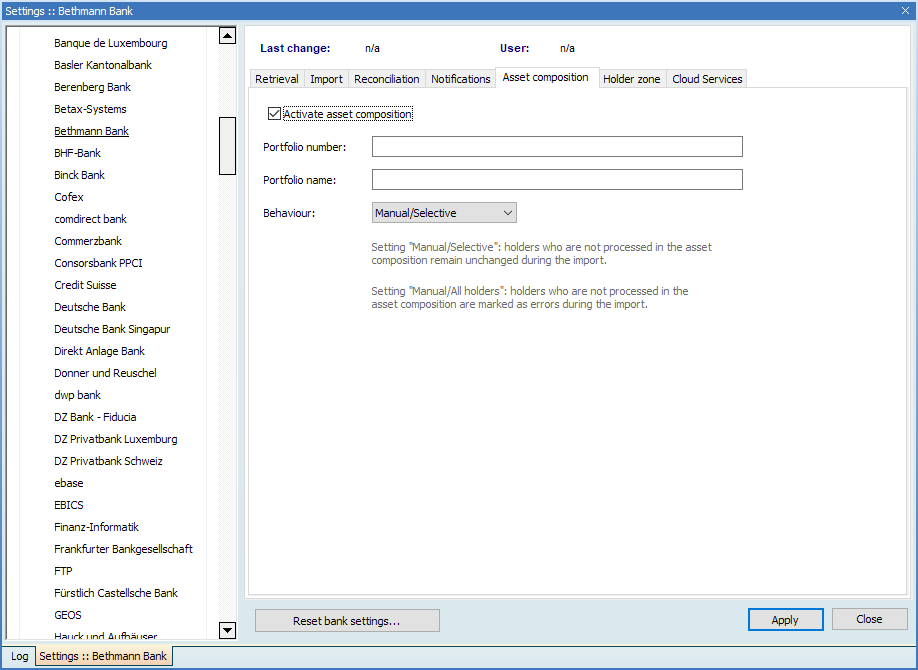Viewport: 918px width, 670px height.
Task: Choose Deutsche Bank from the list
Action: pyautogui.click(x=90, y=307)
